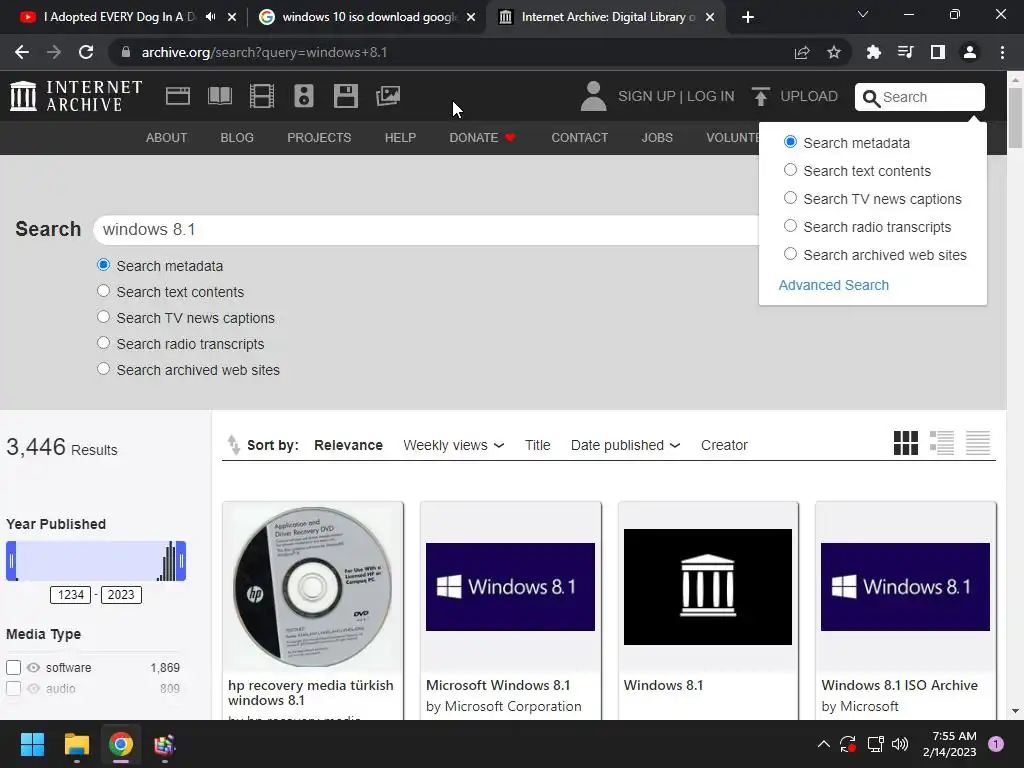This screenshot has height=768, width=1024.
Task: Open the Software floppy disk icon
Action: click(x=345, y=96)
